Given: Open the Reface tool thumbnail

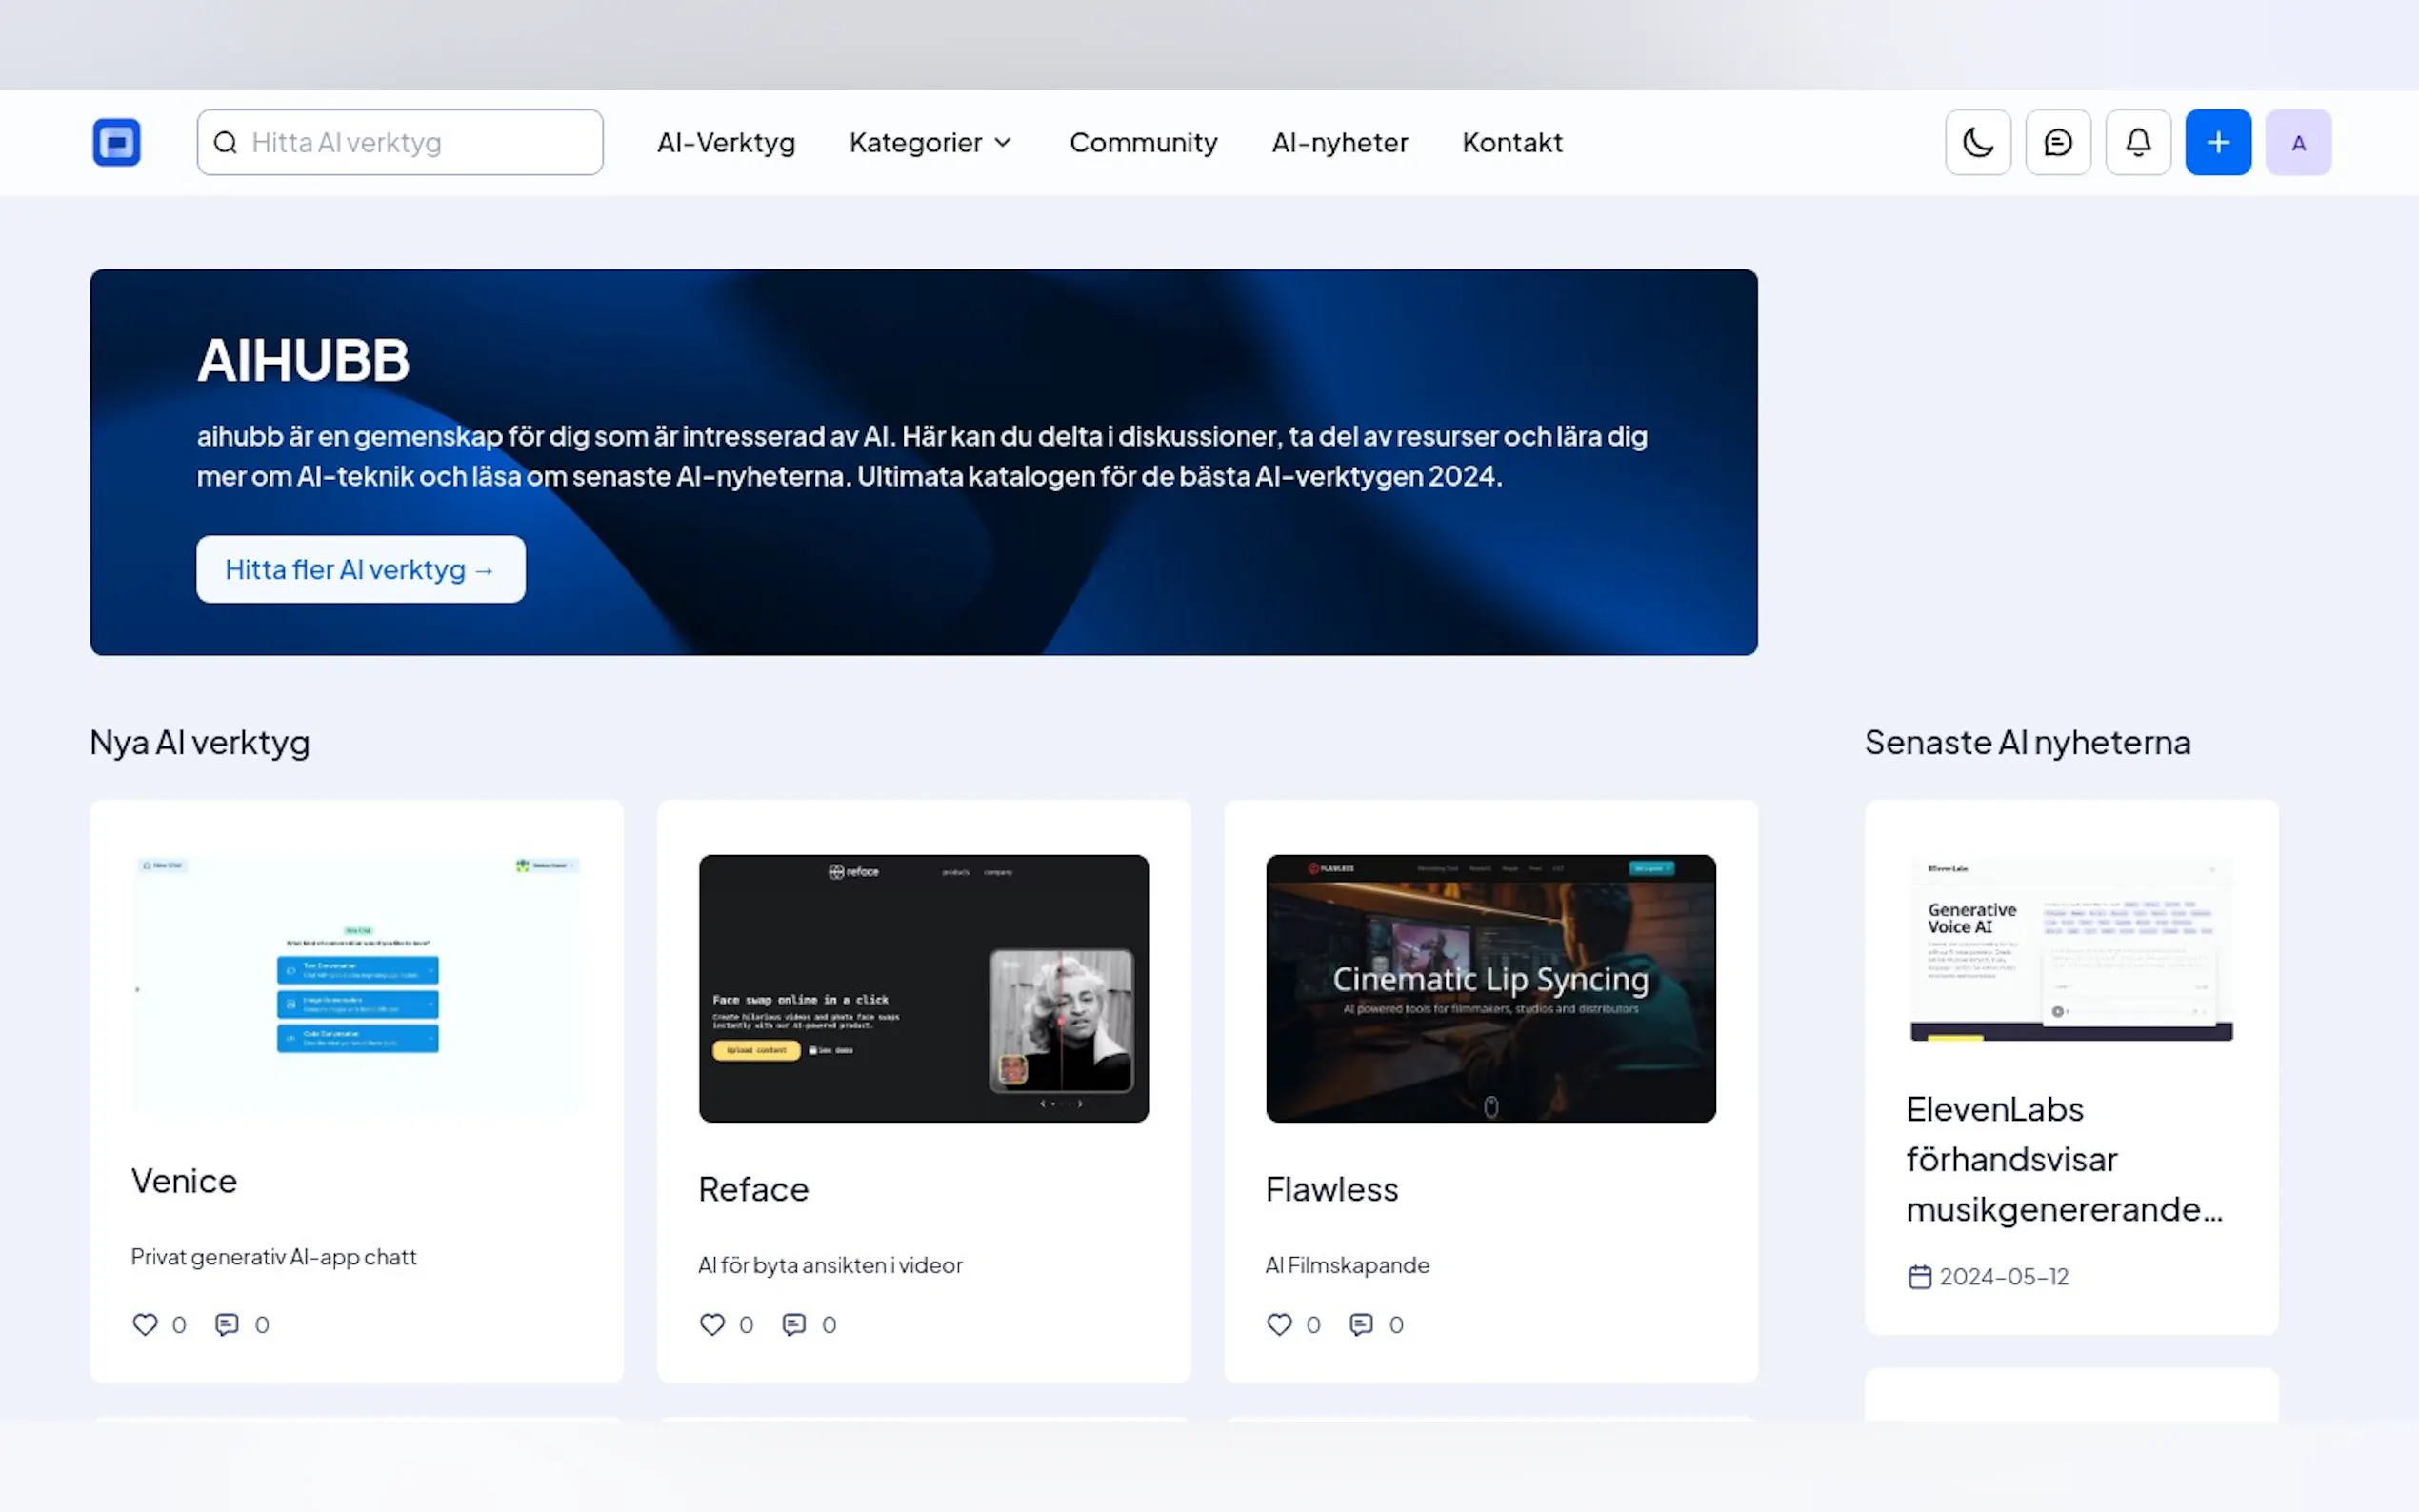Looking at the screenshot, I should (x=923, y=988).
